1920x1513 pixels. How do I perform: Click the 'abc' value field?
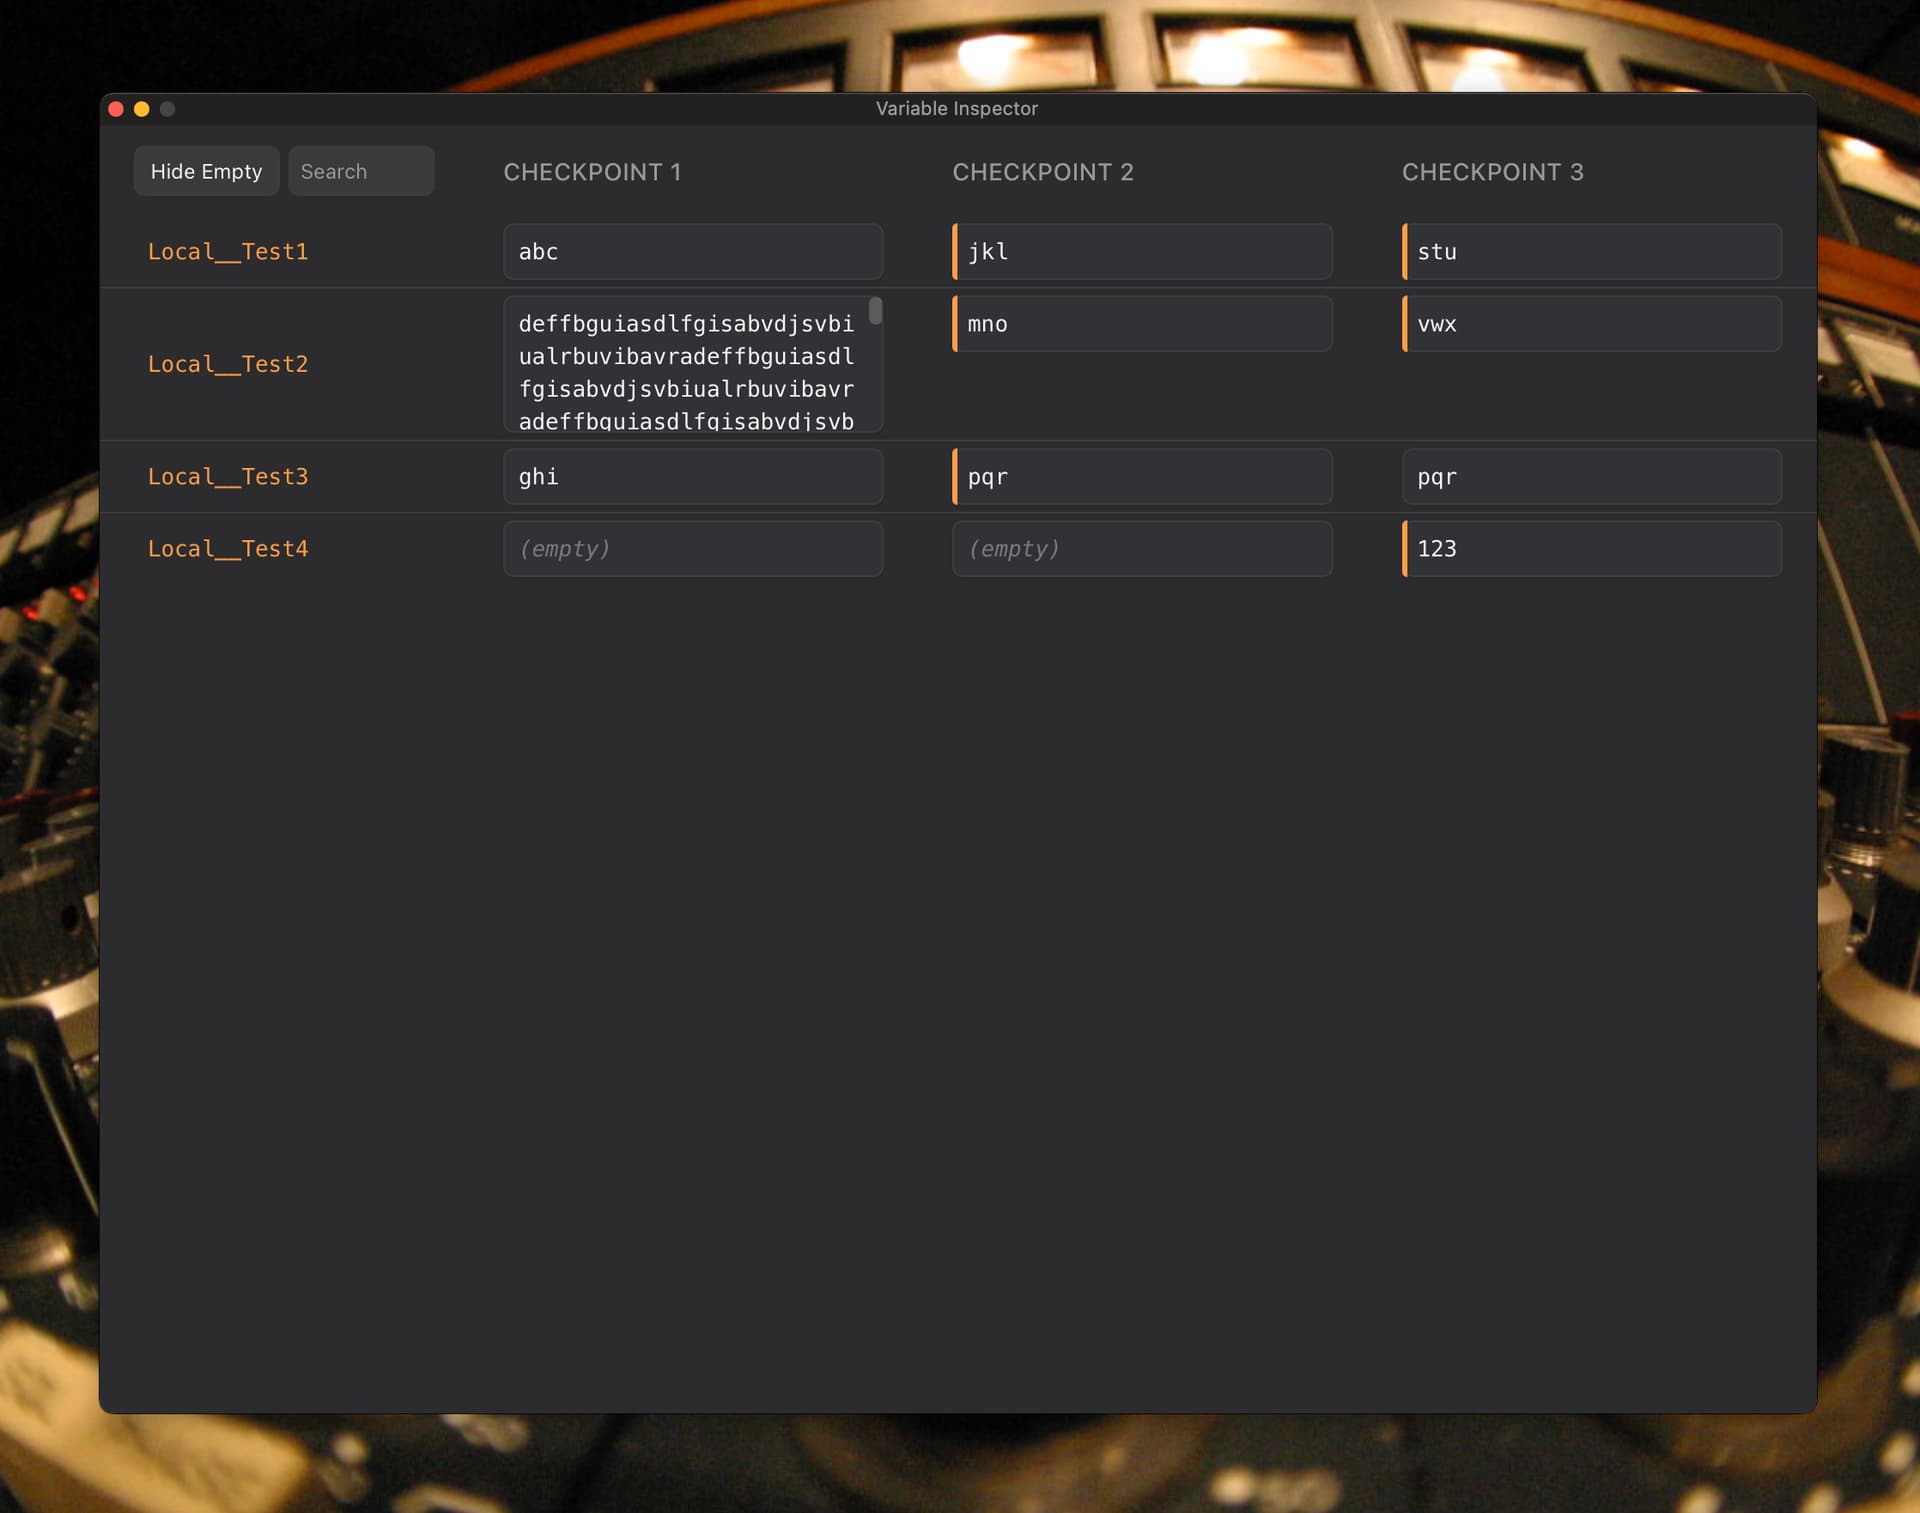693,252
